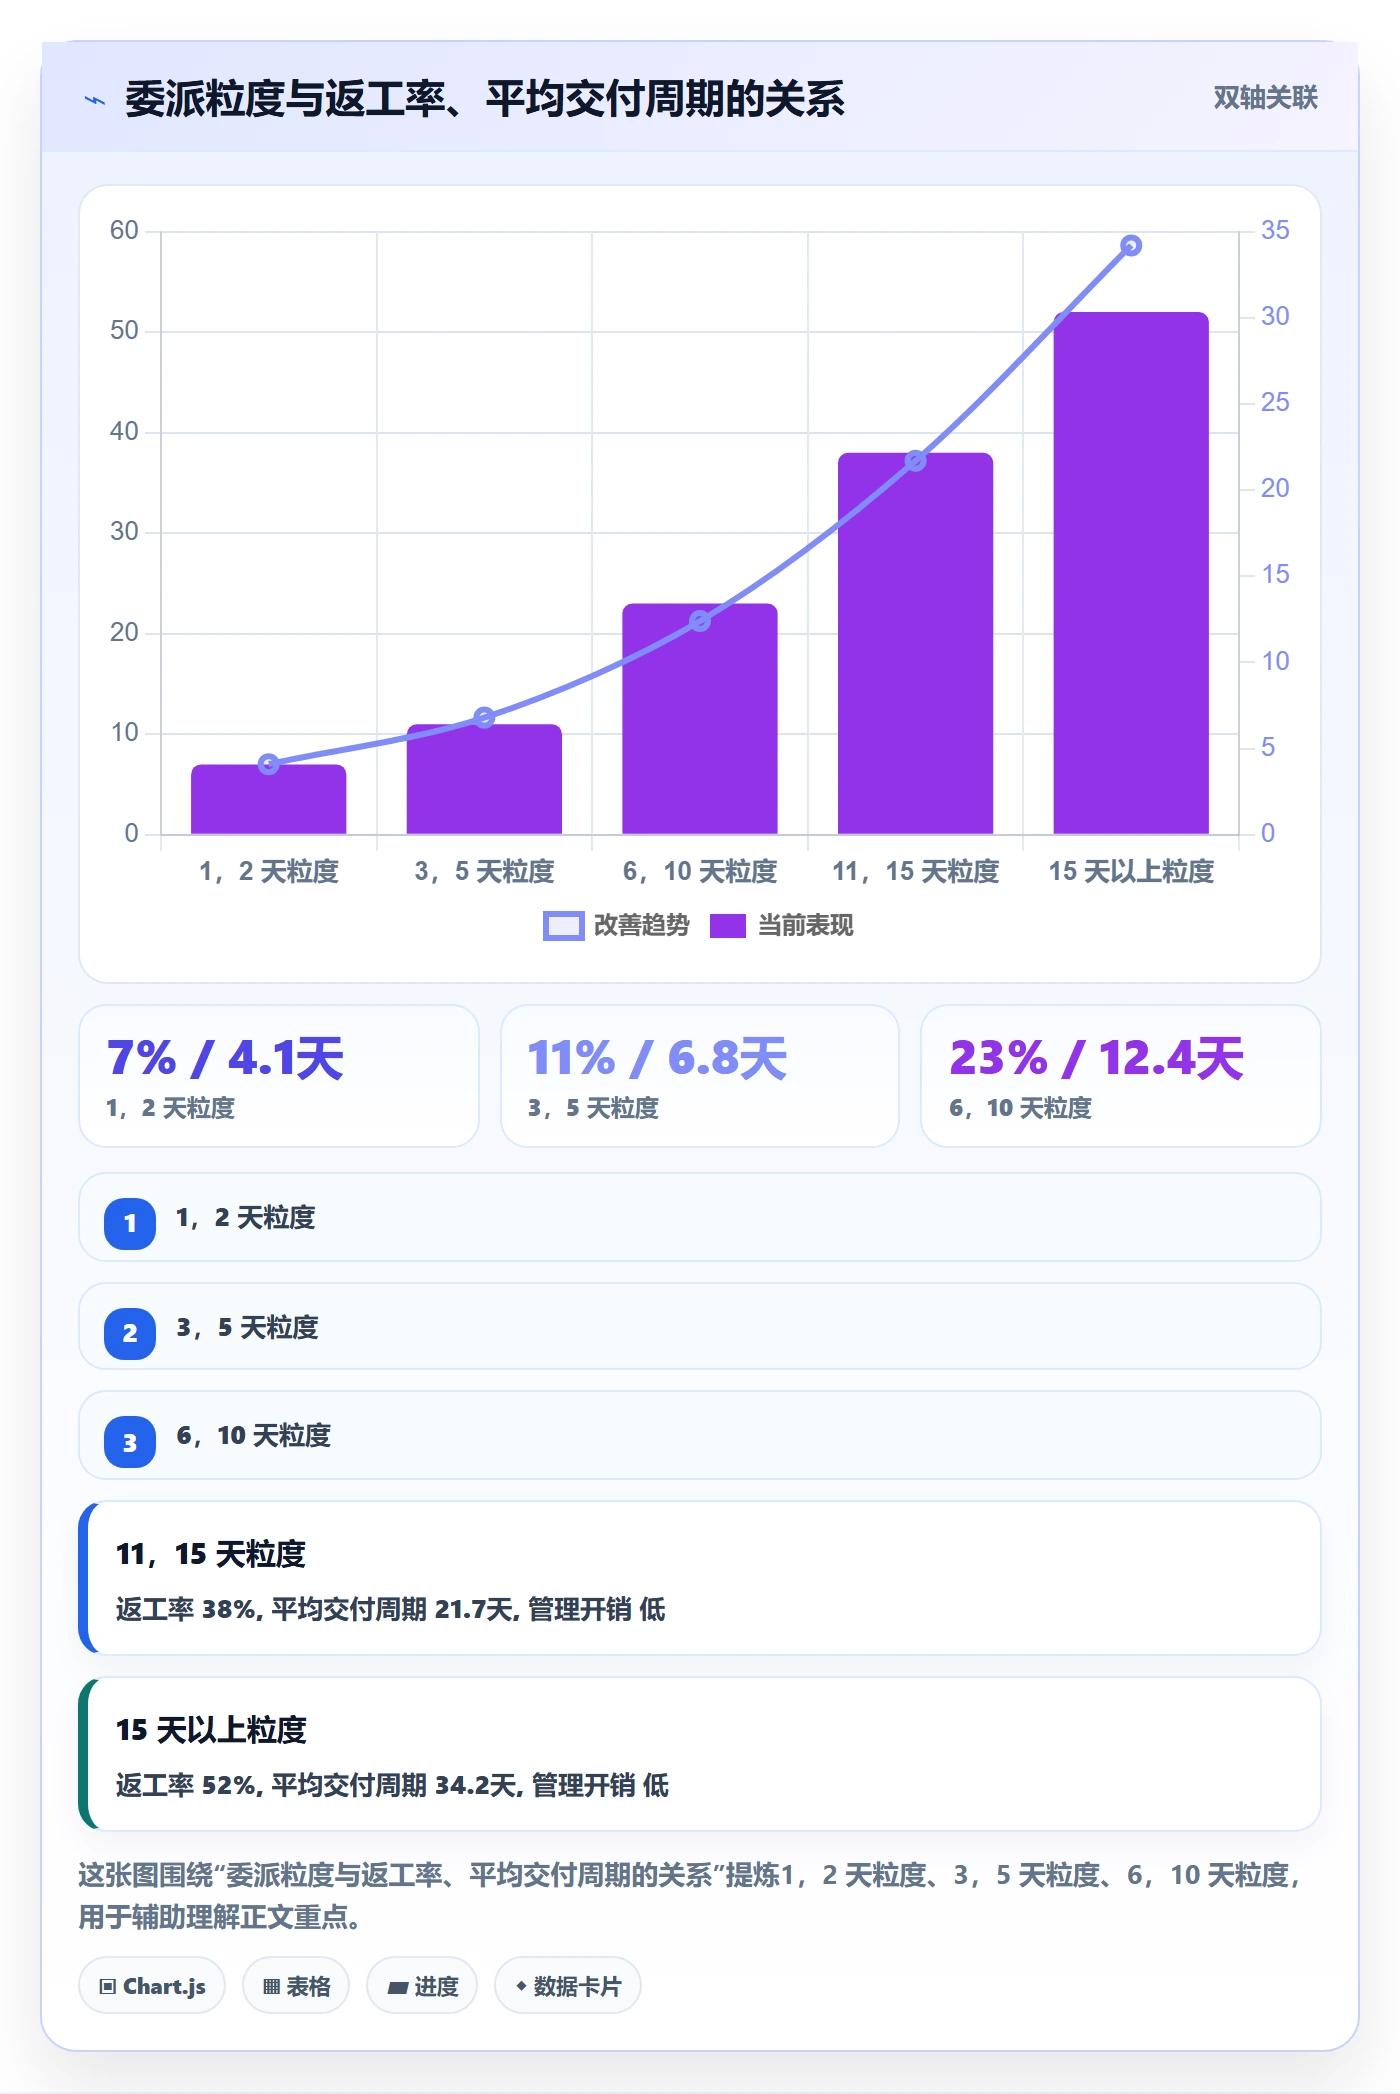Click the 3，5 天粒度 list row text
1400x2094 pixels.
click(x=247, y=1328)
